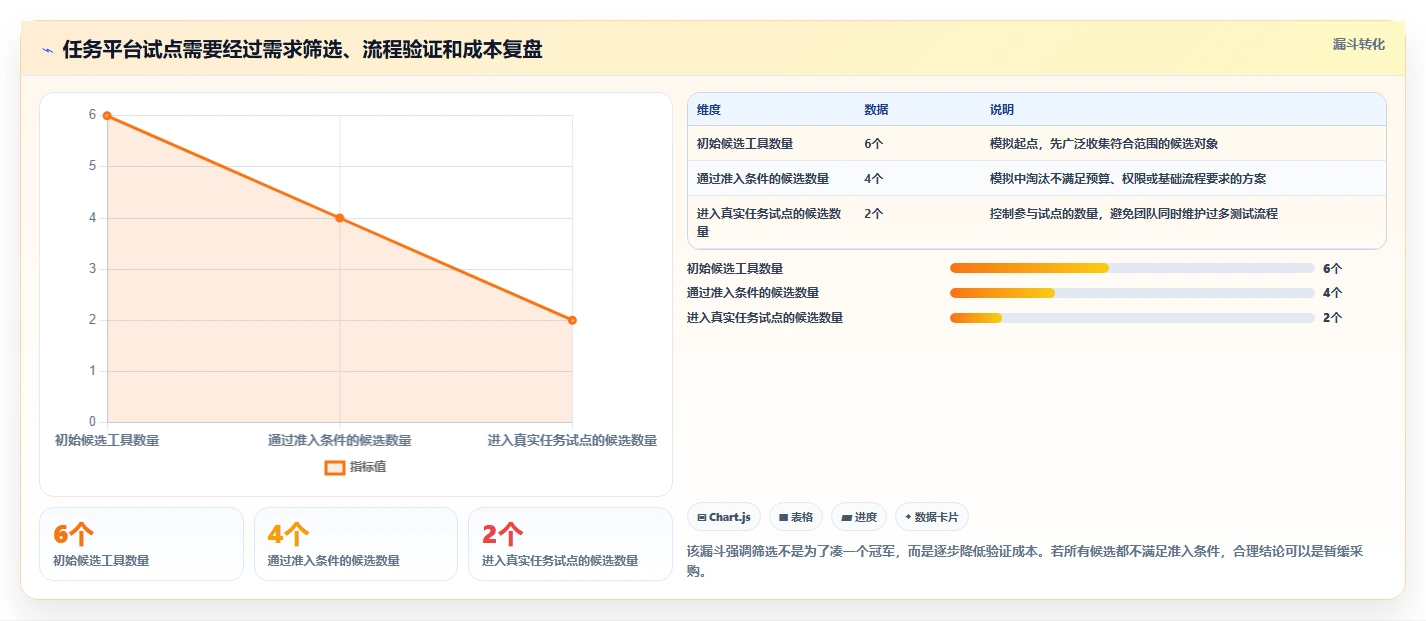Open the 2个 进入真实任务试点 data card
Image resolution: width=1426 pixels, height=621 pixels.
click(x=570, y=544)
